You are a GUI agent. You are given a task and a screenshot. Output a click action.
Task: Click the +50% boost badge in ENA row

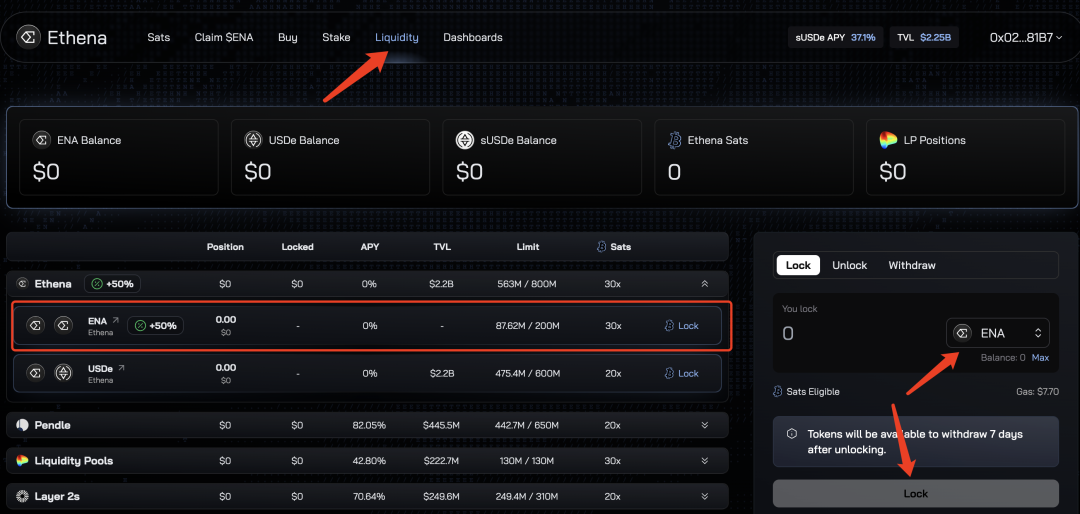pos(156,325)
